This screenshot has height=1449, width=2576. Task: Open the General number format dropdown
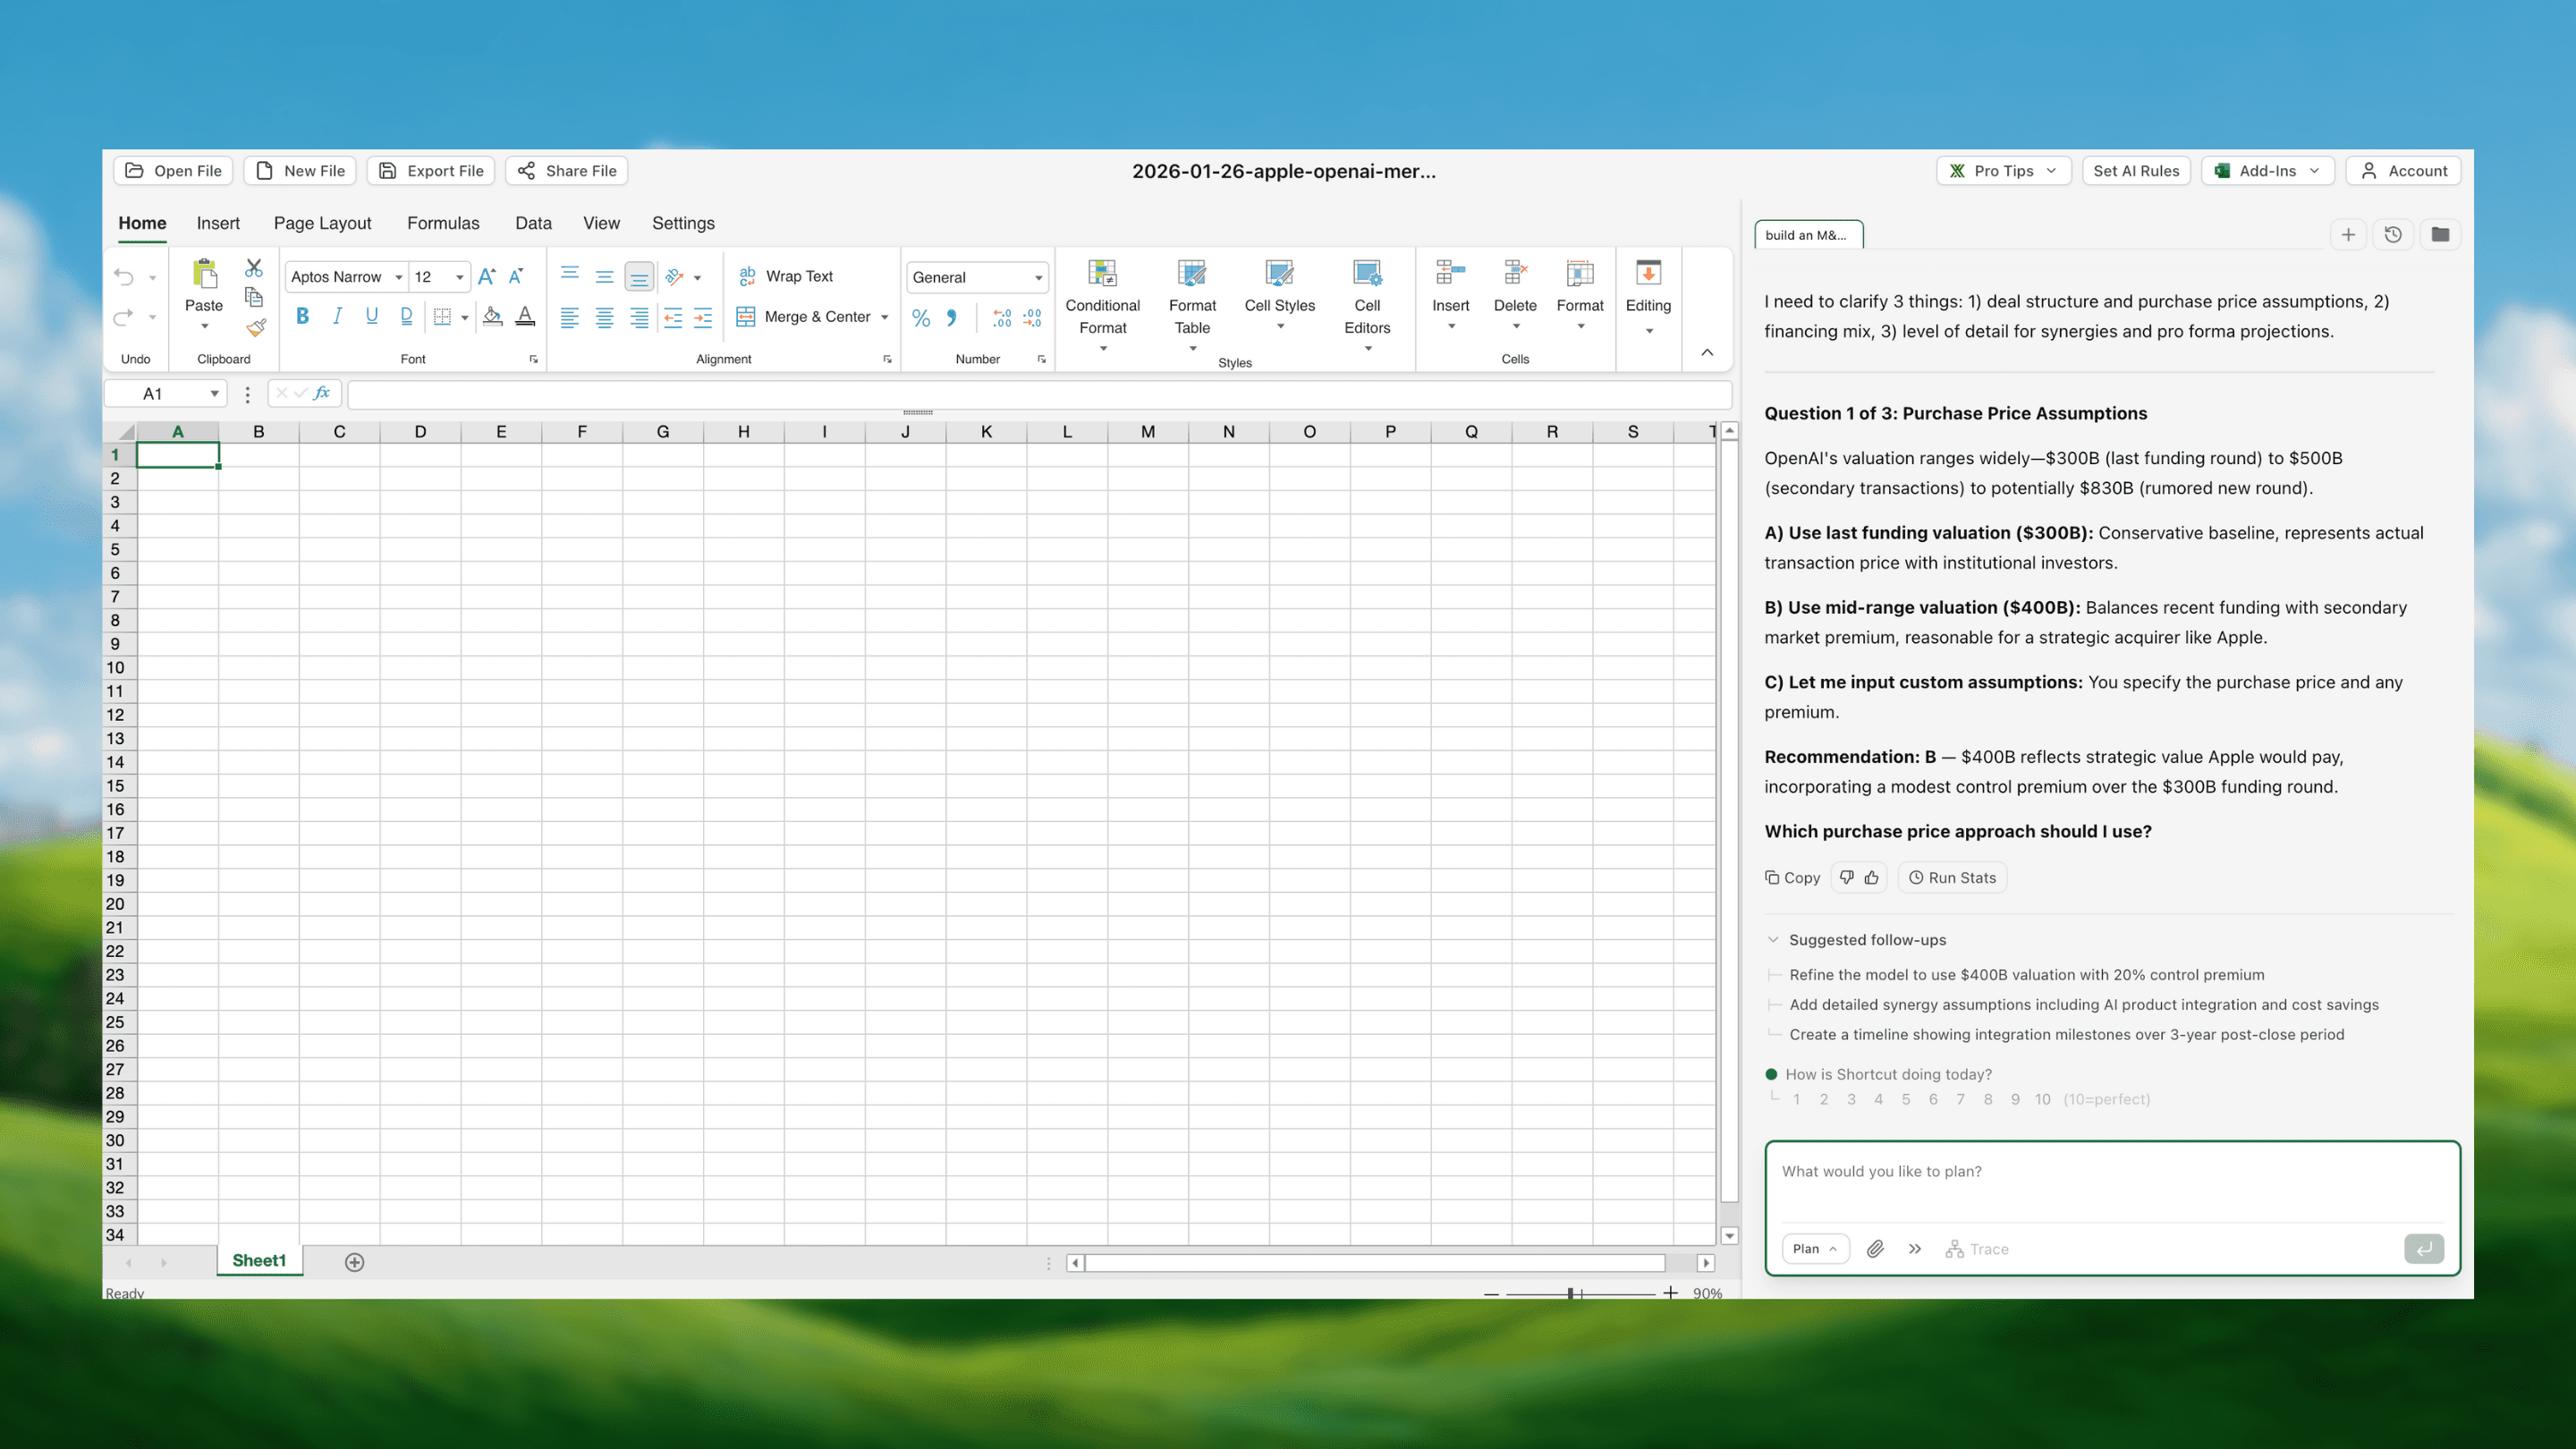[1036, 277]
